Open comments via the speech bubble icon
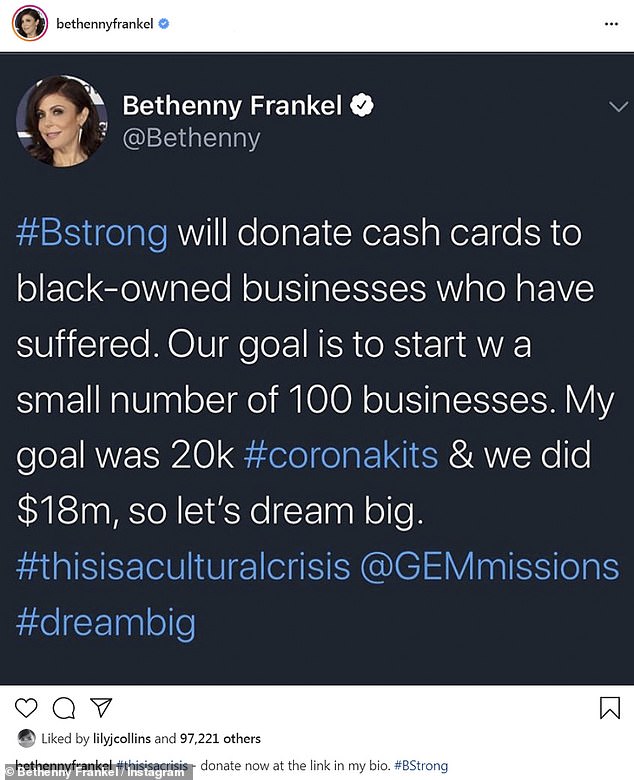Screen dimensions: 634x780 [65, 709]
